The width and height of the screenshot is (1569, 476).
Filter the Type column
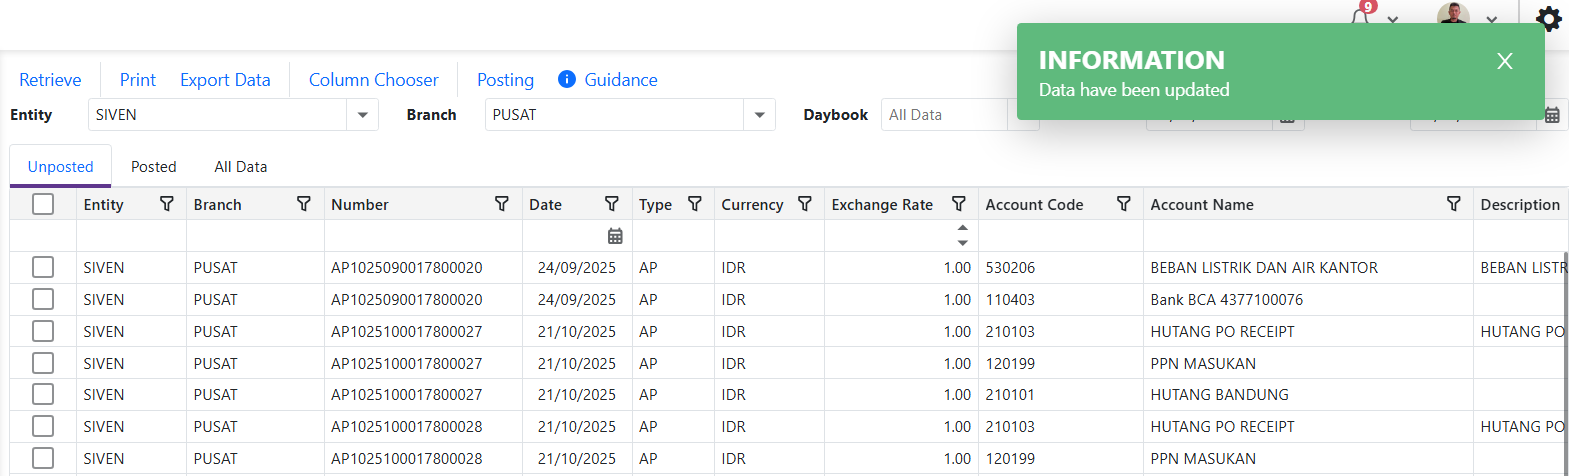pyautogui.click(x=695, y=204)
